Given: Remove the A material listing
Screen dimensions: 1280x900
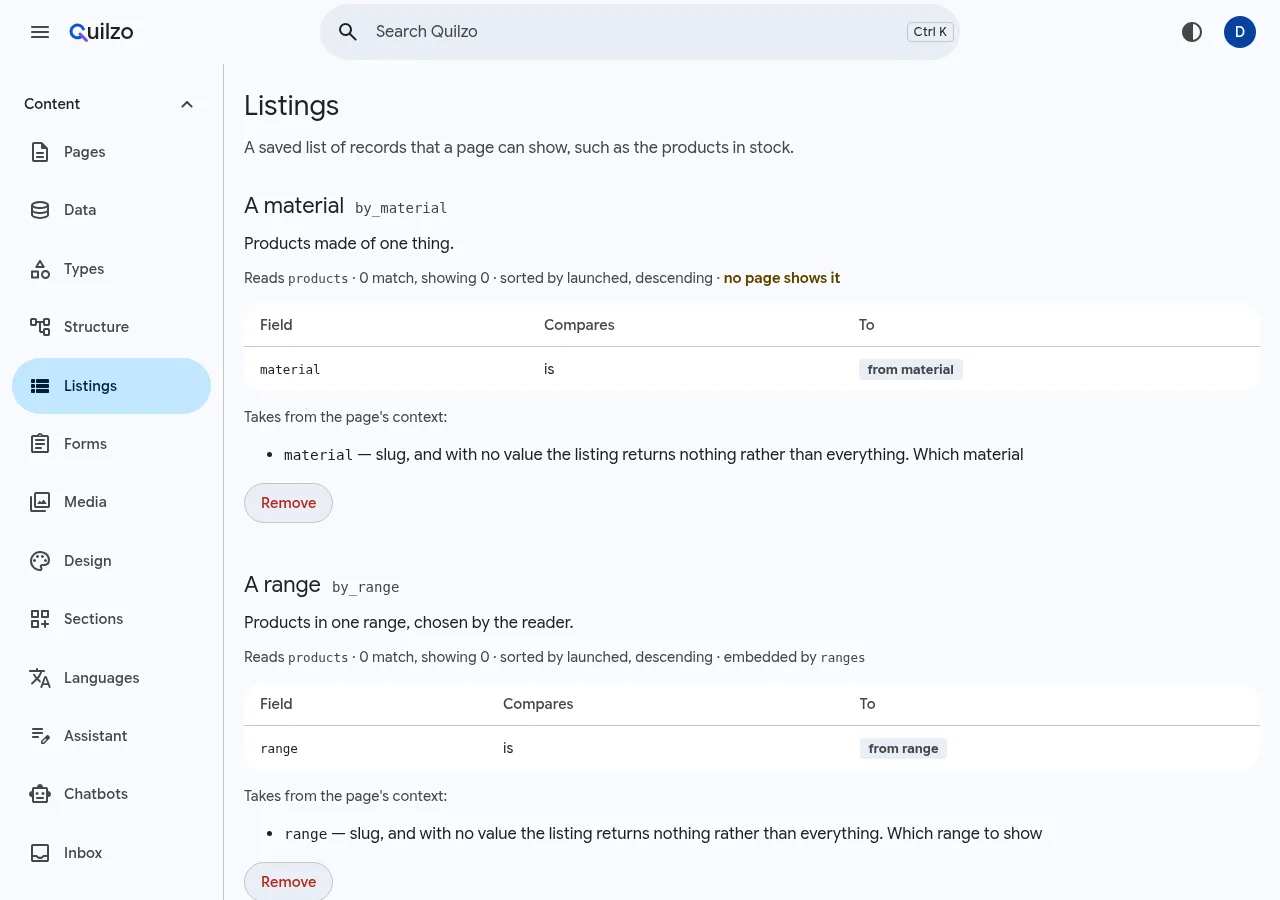Looking at the screenshot, I should tap(288, 503).
